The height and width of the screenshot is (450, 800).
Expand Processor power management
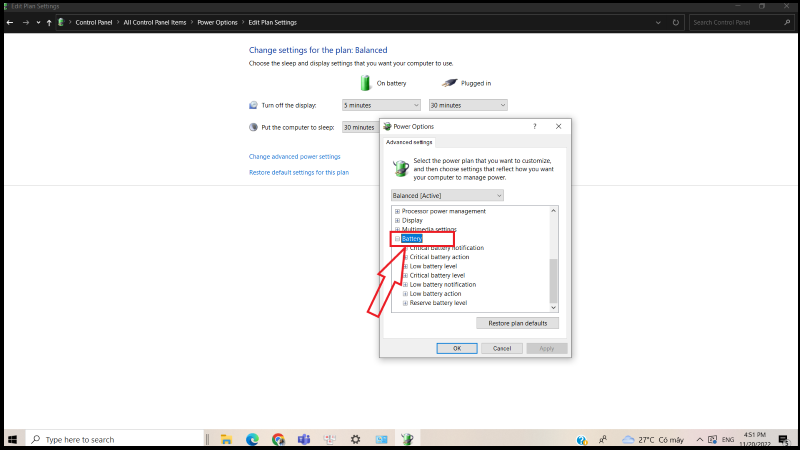tap(397, 211)
